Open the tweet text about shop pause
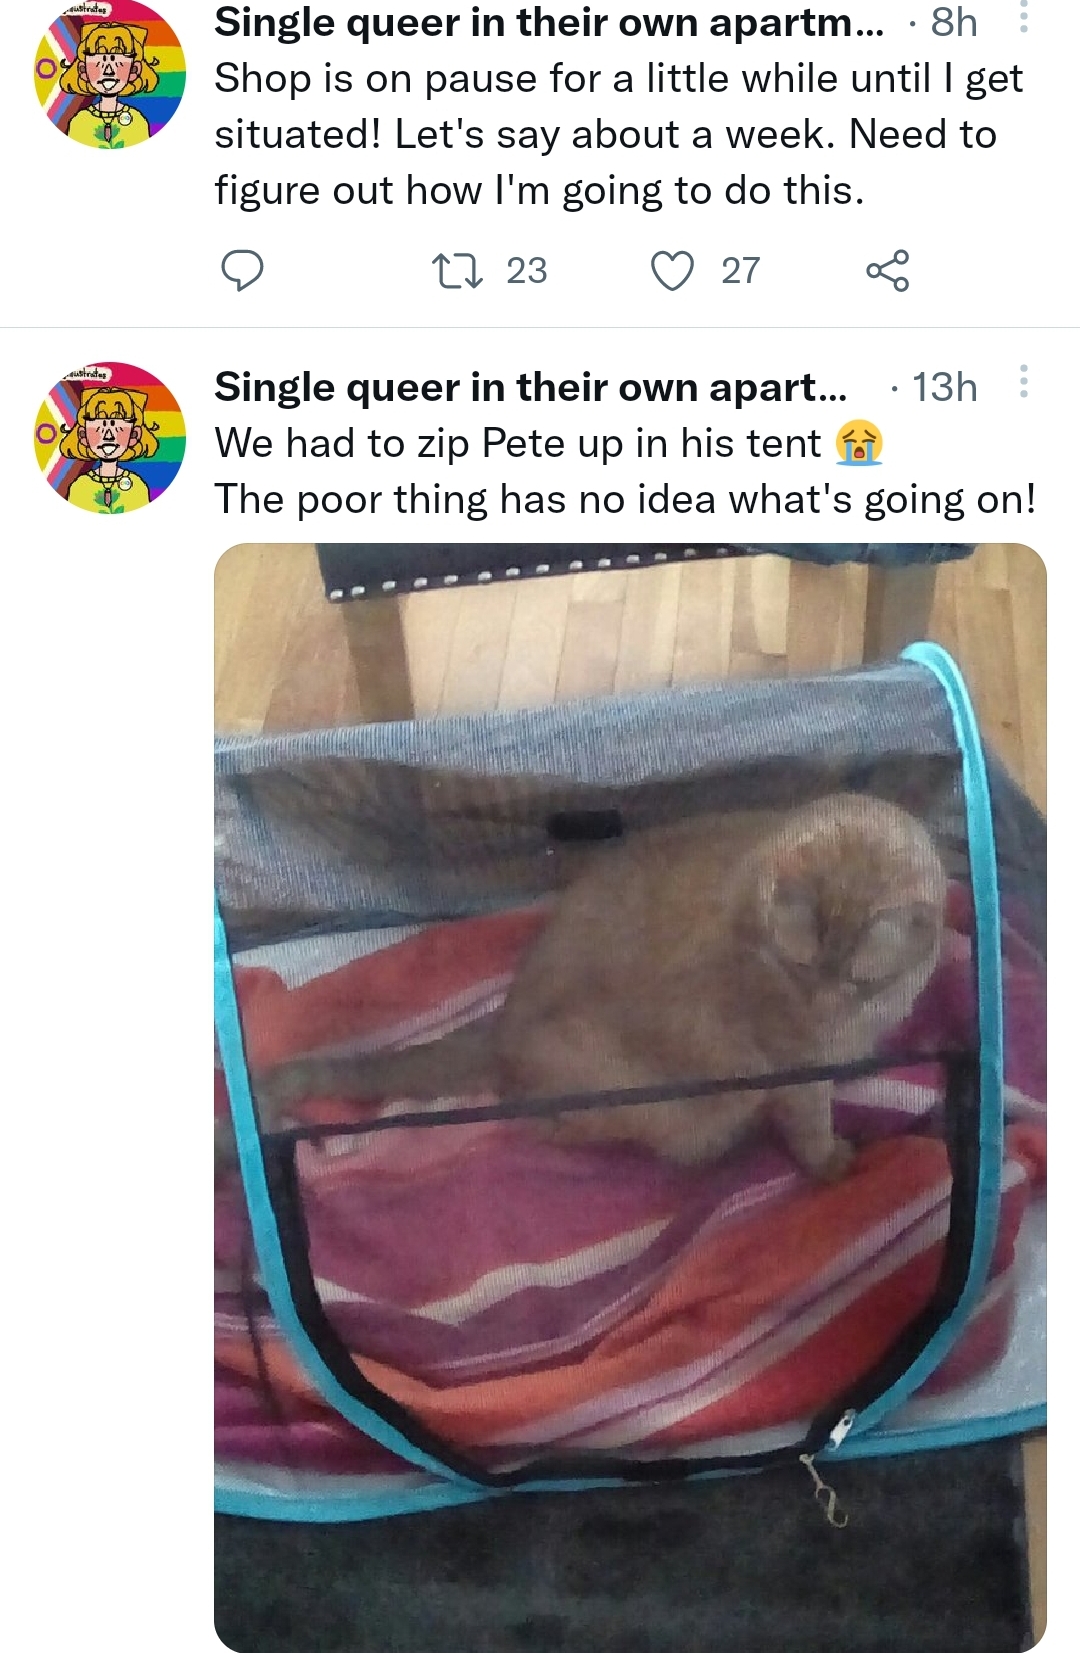 pos(618,134)
